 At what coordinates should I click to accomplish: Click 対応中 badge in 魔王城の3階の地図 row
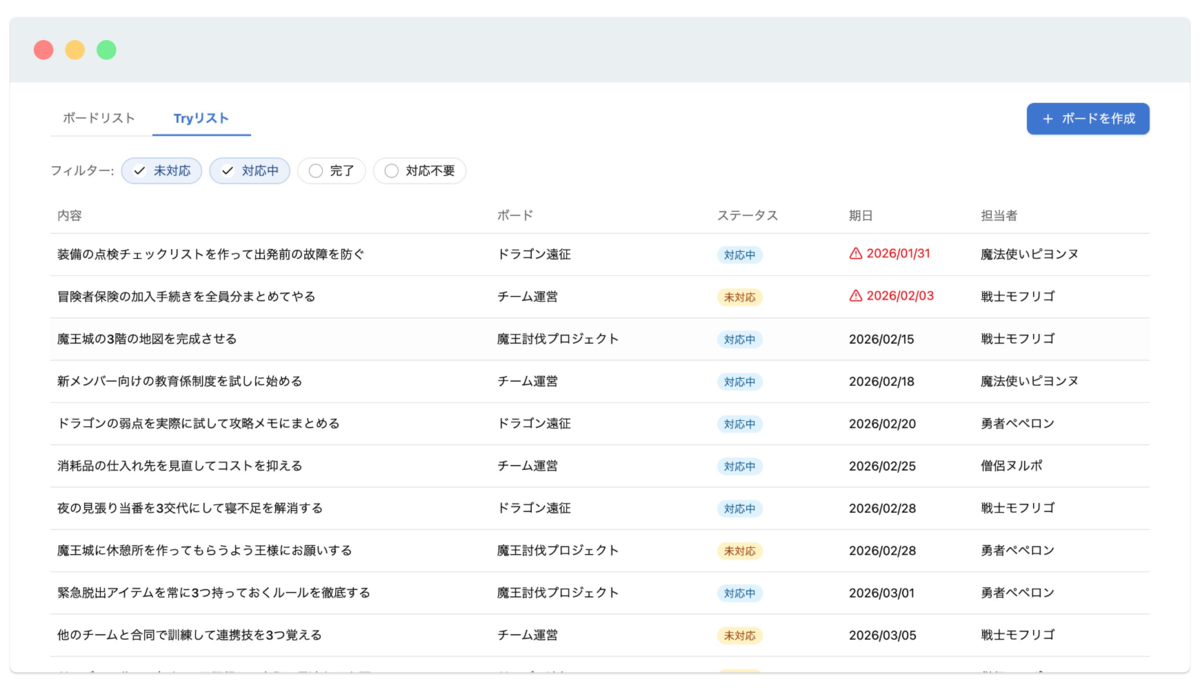click(x=740, y=339)
